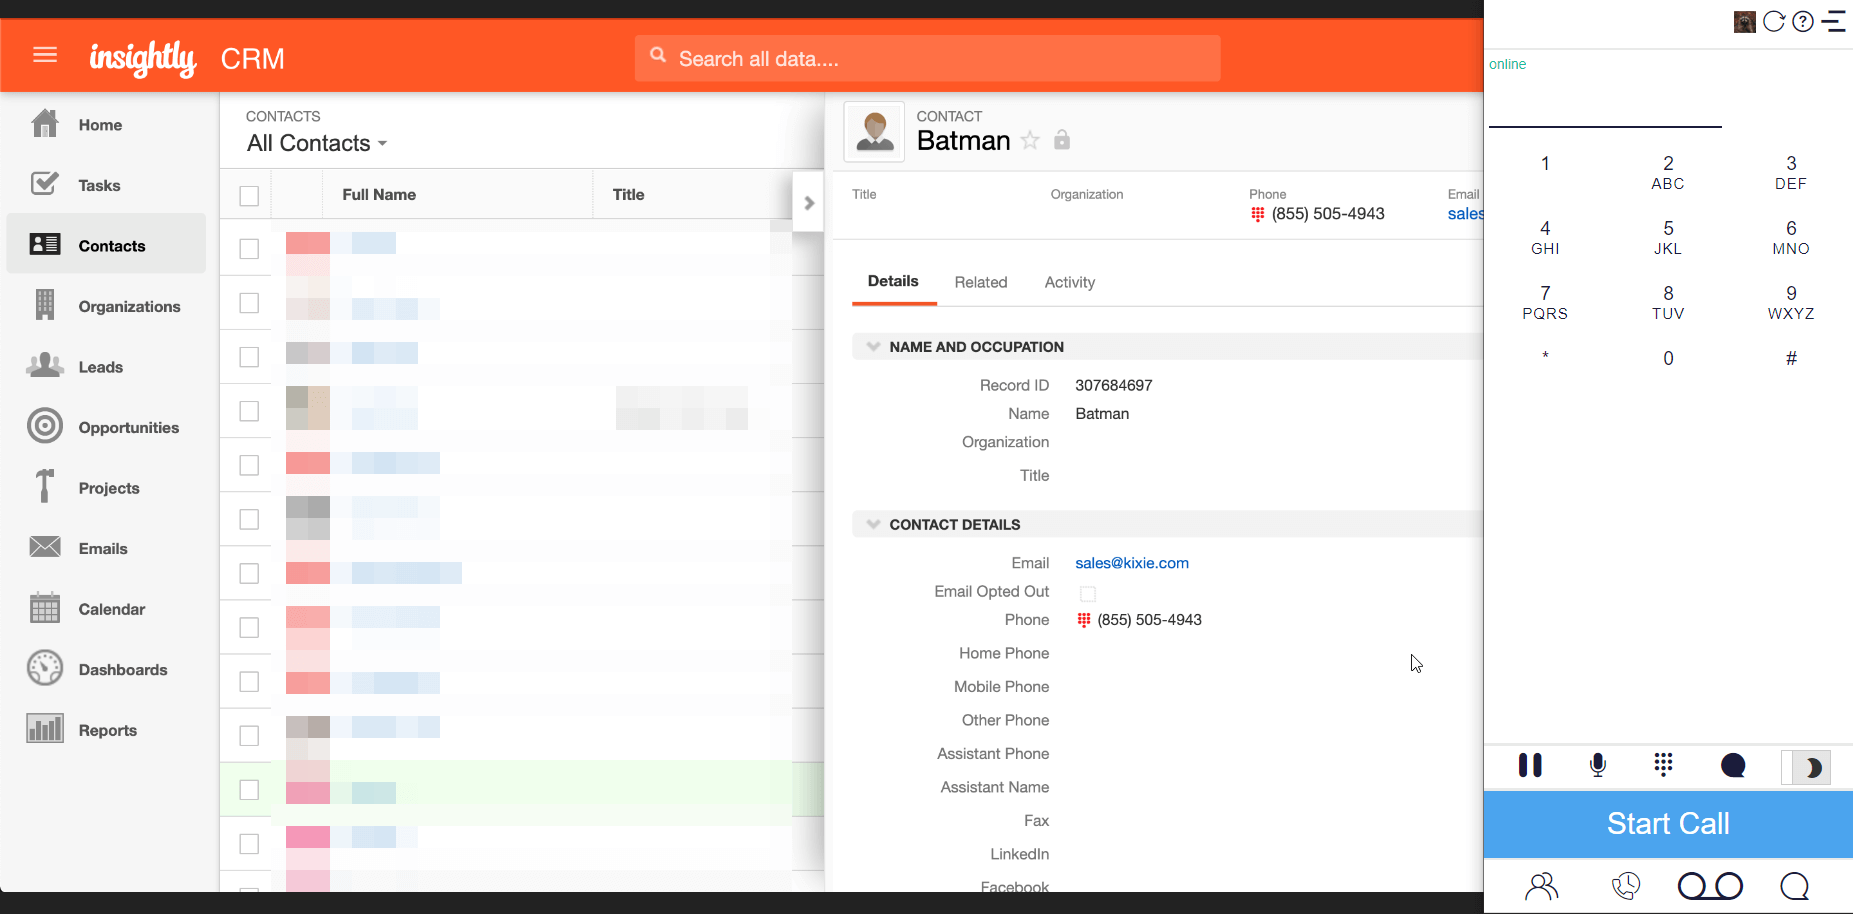
Task: Open voicemail in dialer
Action: [1710, 886]
